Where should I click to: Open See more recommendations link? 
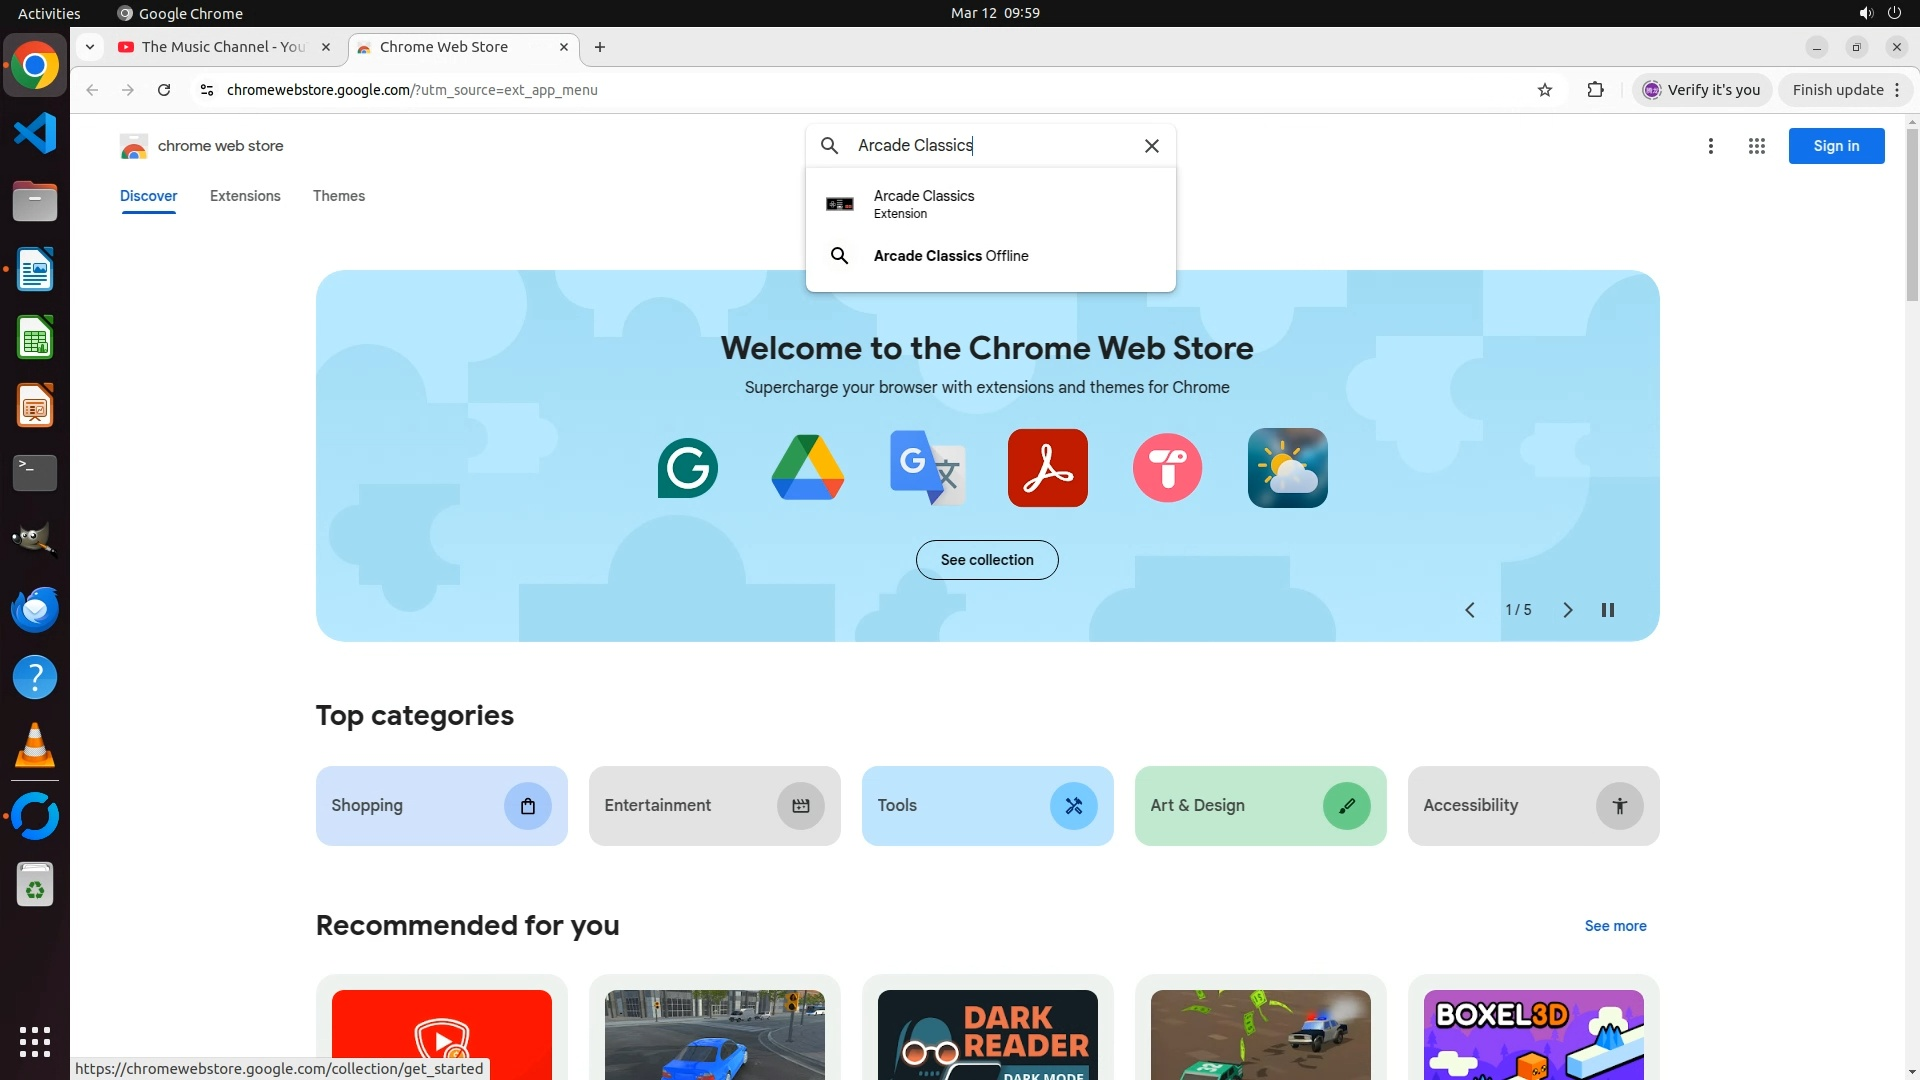click(x=1614, y=926)
